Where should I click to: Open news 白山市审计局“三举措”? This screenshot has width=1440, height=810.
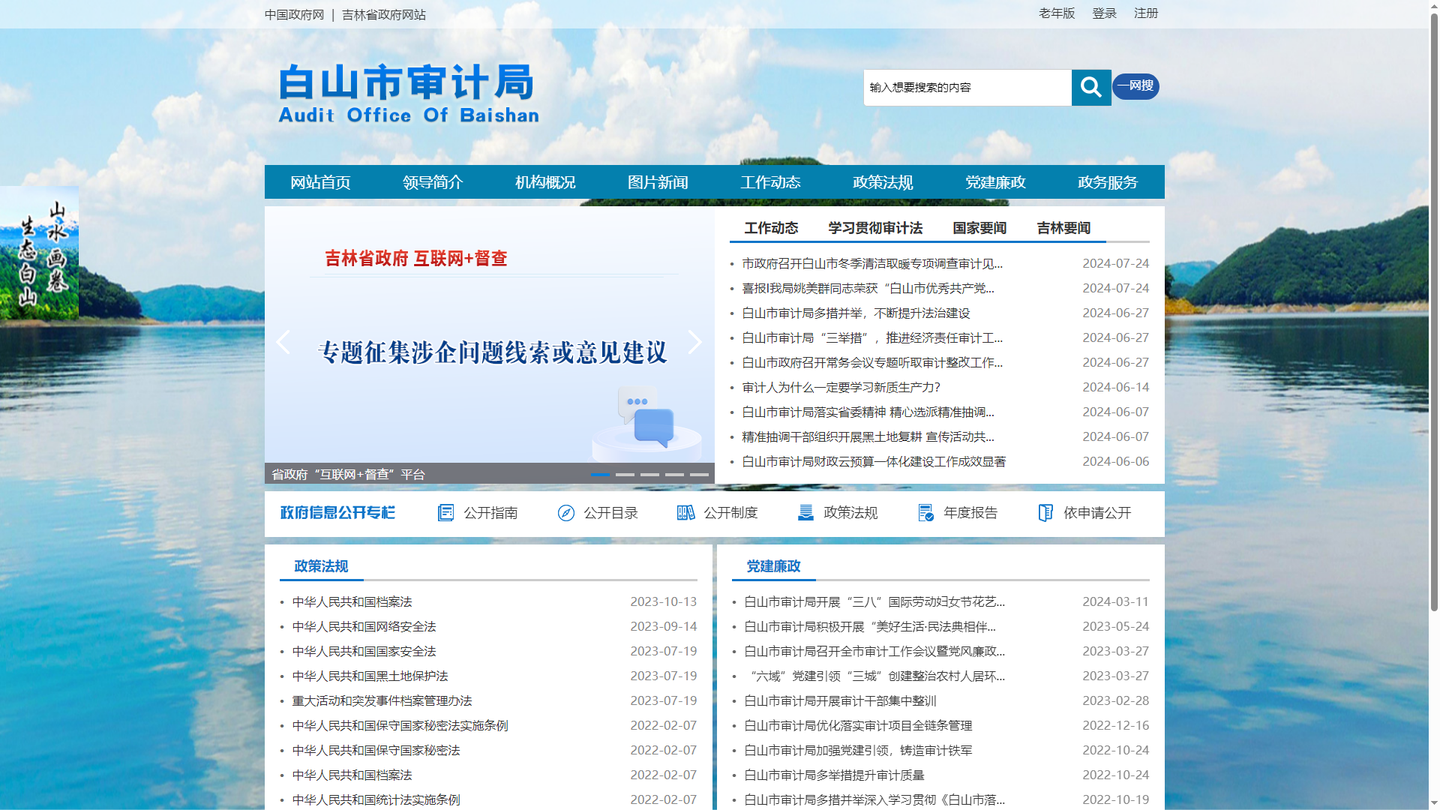coord(872,338)
